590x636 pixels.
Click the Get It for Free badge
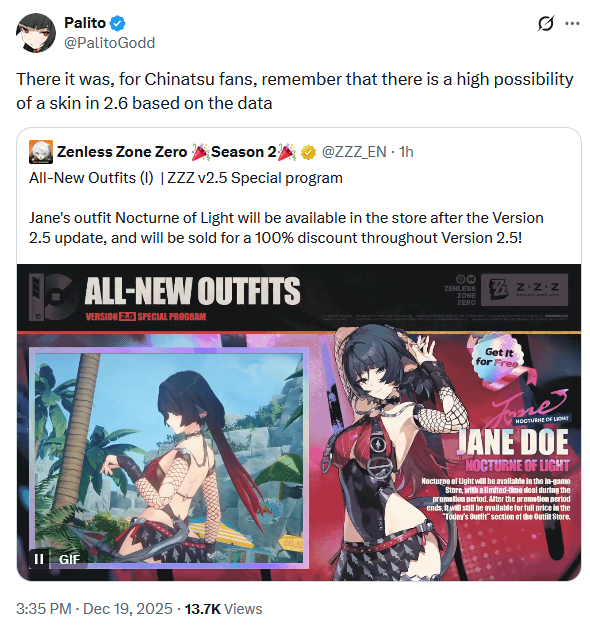click(498, 357)
